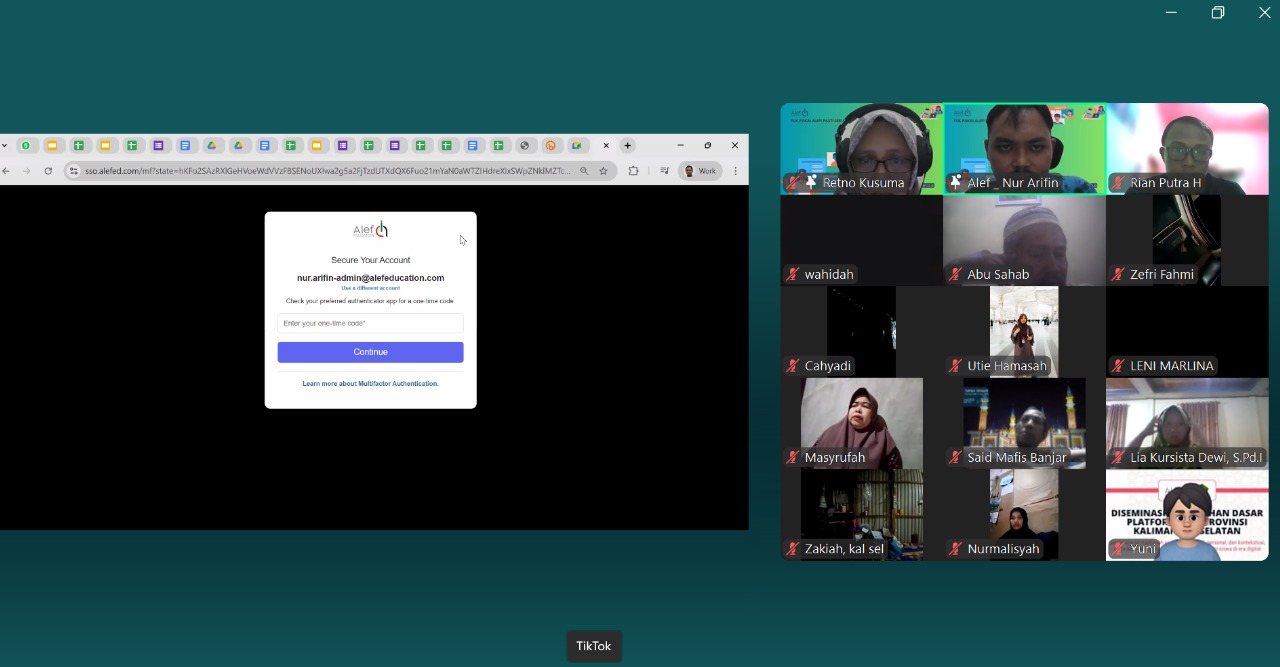Open 'Learn more about Multifactor Authentication' link
This screenshot has height=667, width=1280.
[x=370, y=384]
